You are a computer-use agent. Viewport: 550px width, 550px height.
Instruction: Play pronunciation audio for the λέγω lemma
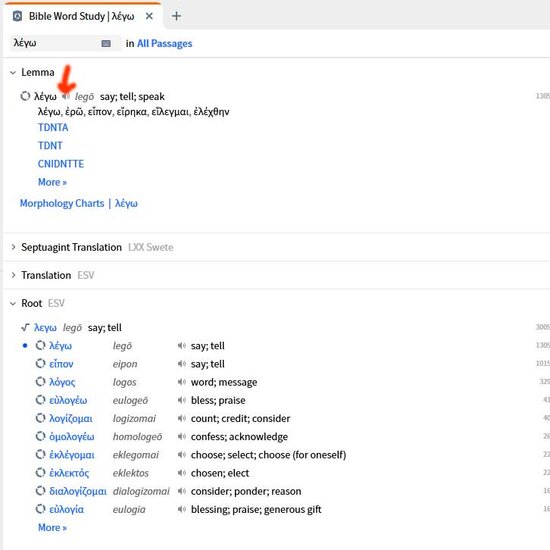pyautogui.click(x=66, y=96)
